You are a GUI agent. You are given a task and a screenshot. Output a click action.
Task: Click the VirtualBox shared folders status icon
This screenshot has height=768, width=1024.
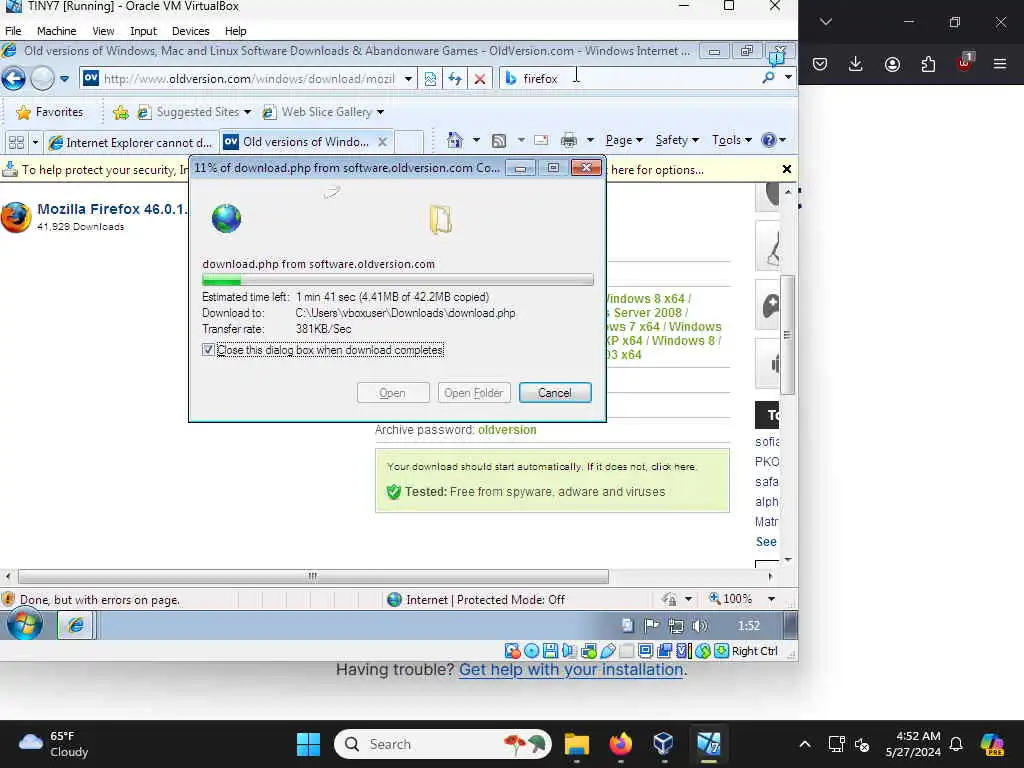(627, 650)
